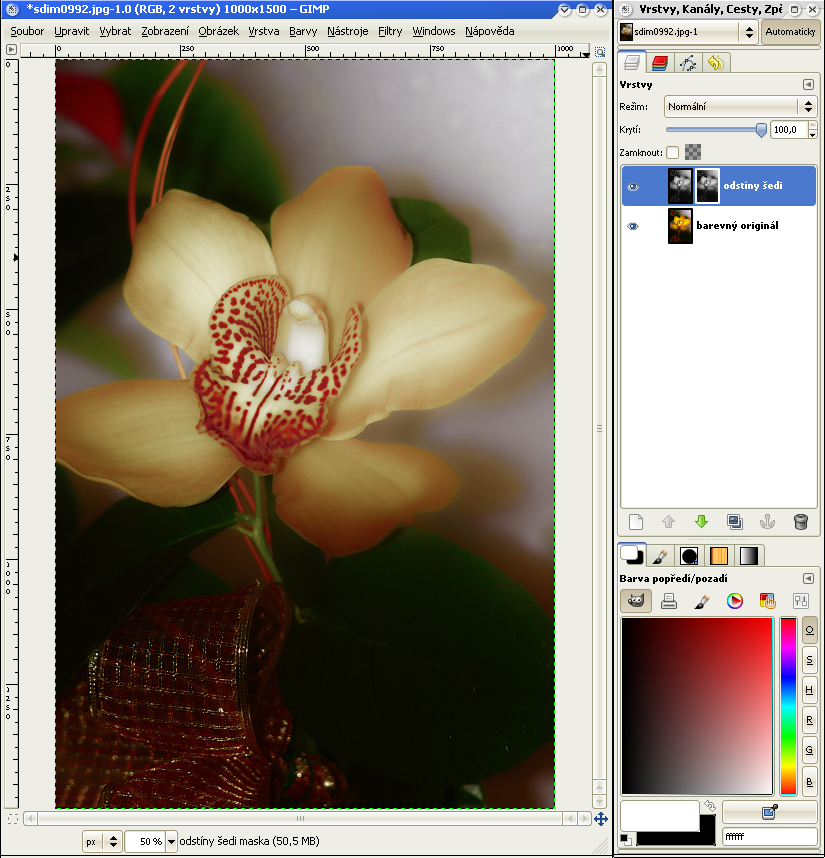Delete layer with trash icon
825x858 pixels.
[x=800, y=521]
